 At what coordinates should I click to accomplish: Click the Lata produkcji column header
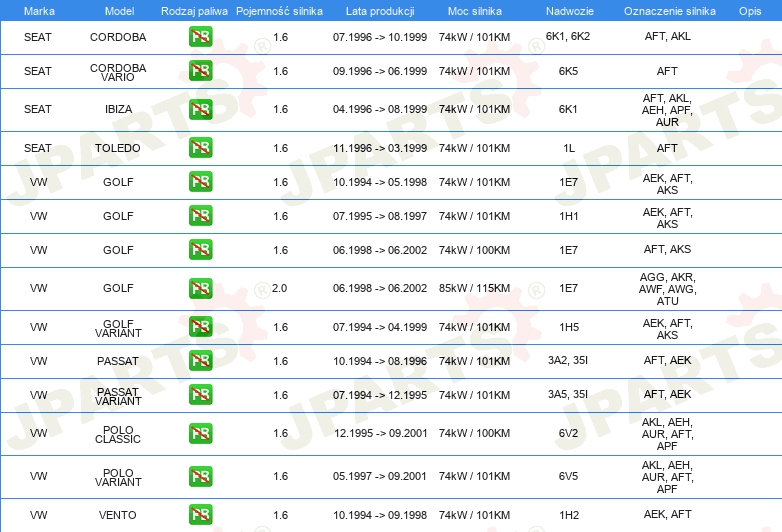point(380,11)
